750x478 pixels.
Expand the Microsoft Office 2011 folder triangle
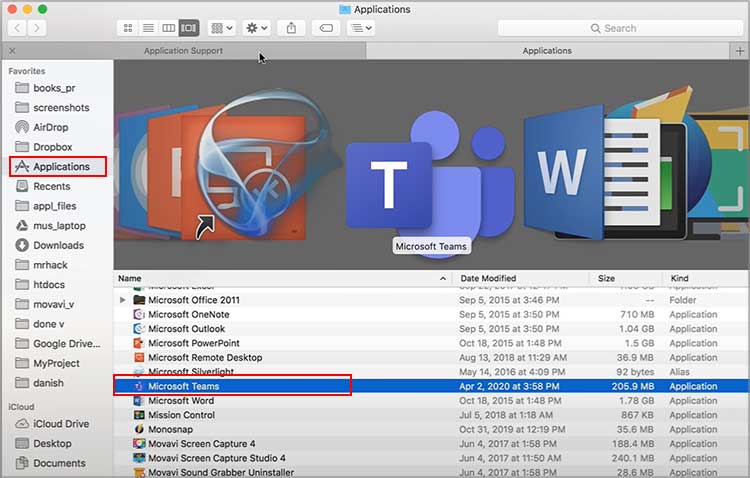[x=123, y=300]
